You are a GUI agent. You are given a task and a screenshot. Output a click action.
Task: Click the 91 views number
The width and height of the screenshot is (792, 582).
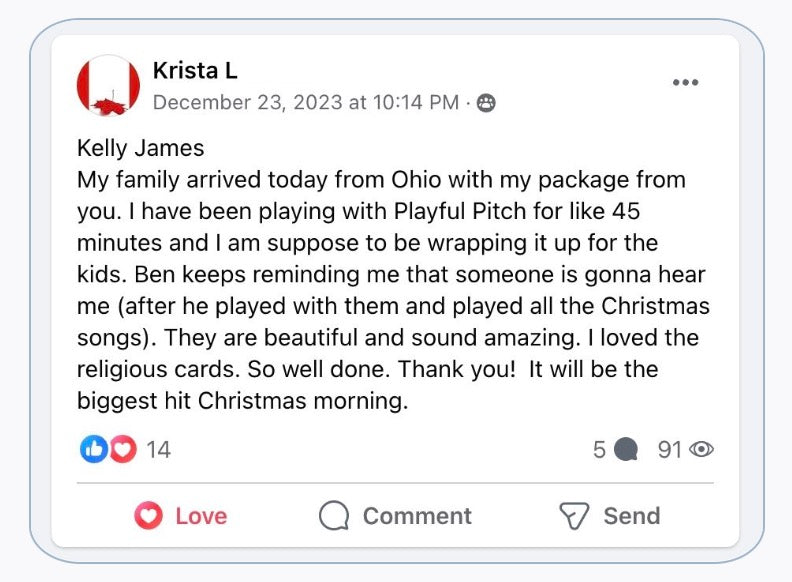[669, 450]
